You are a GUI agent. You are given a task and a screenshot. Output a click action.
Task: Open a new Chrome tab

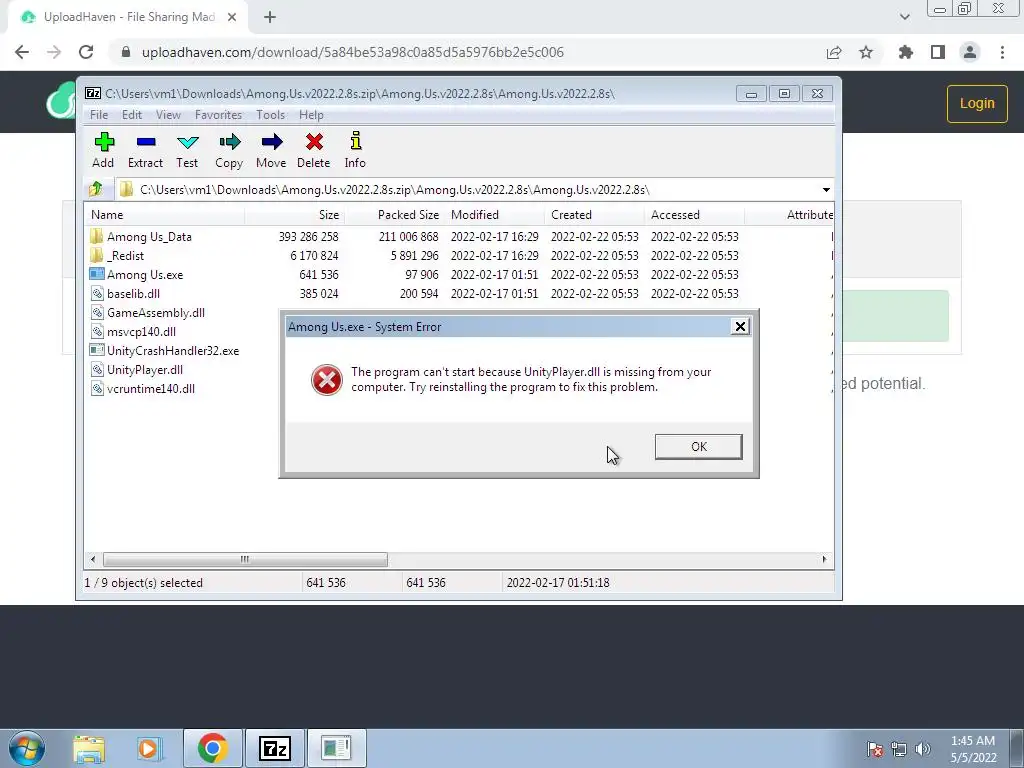tap(270, 17)
